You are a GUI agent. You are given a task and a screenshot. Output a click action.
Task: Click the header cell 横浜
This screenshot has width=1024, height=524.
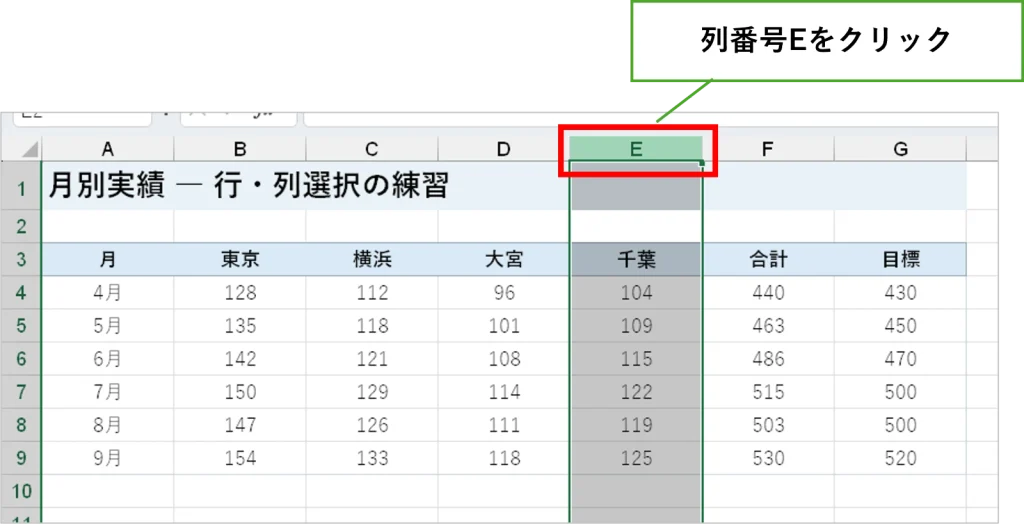pos(372,259)
